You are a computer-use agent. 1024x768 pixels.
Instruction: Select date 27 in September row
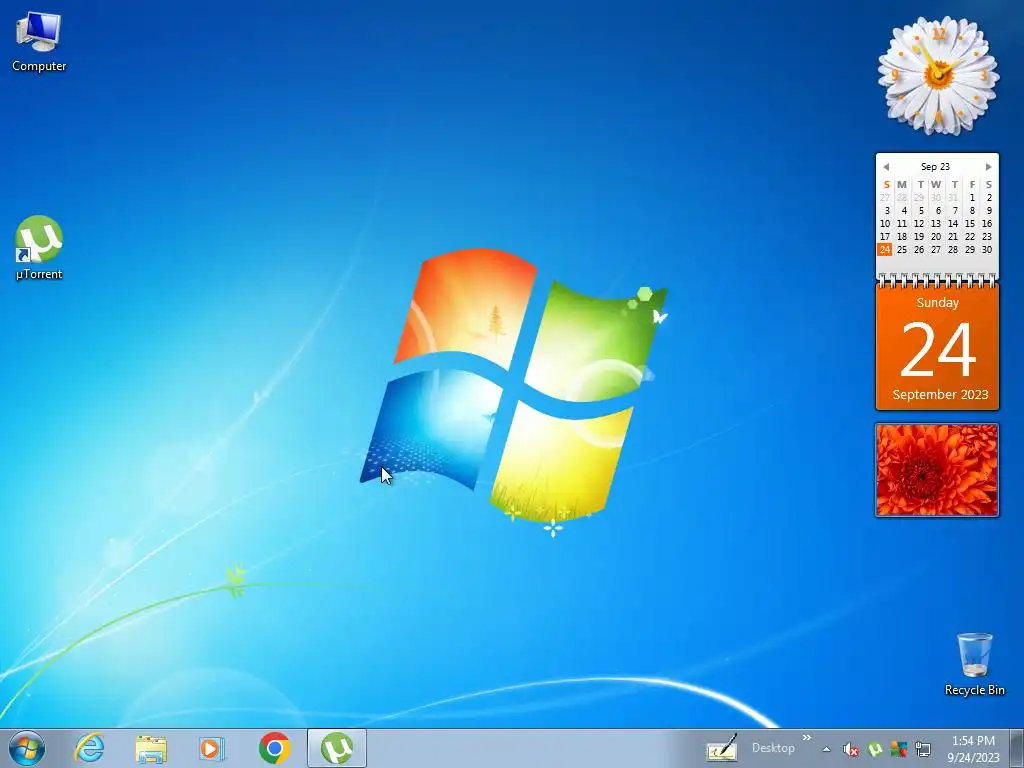(936, 249)
